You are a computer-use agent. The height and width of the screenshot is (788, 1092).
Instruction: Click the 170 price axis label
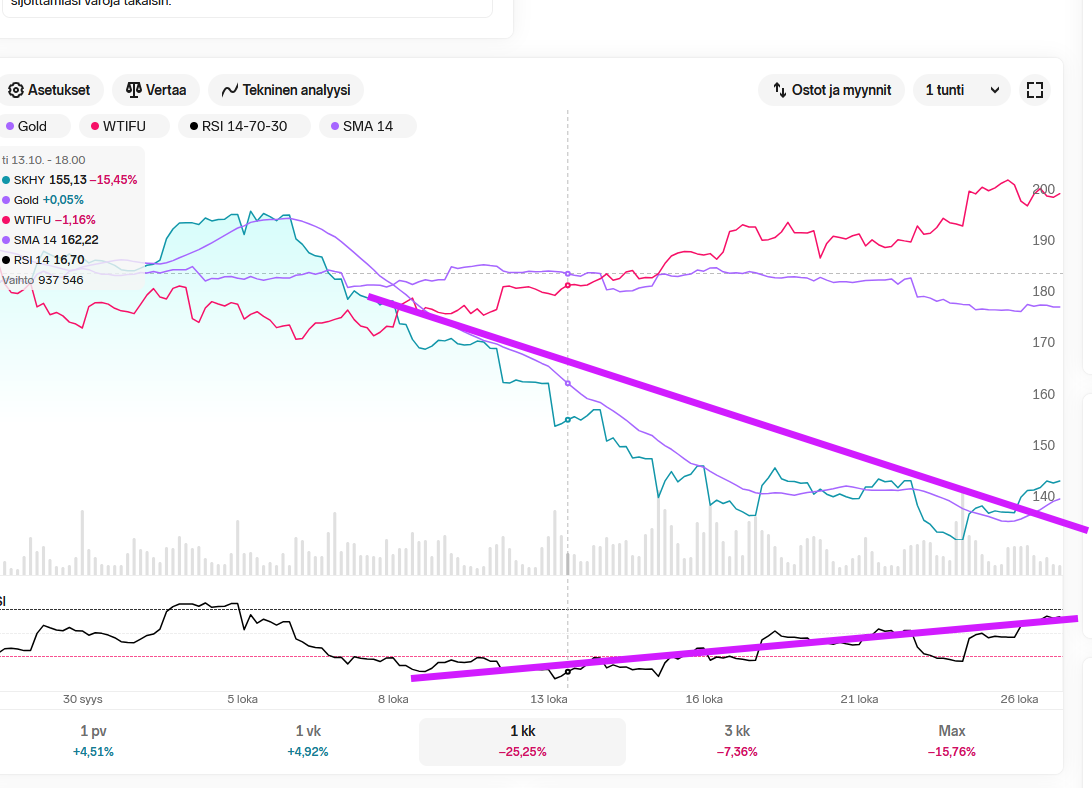pyautogui.click(x=1043, y=342)
